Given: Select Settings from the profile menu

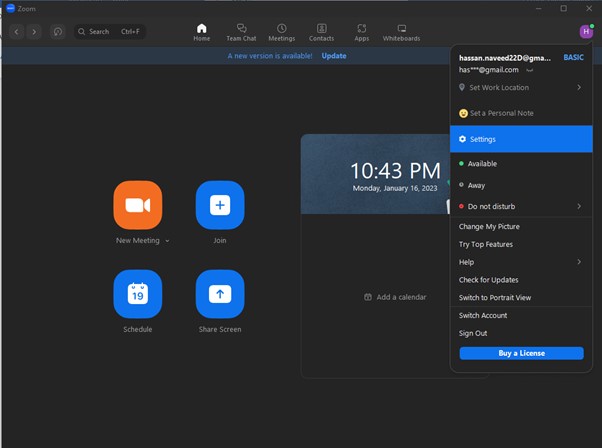Looking at the screenshot, I should tap(483, 139).
